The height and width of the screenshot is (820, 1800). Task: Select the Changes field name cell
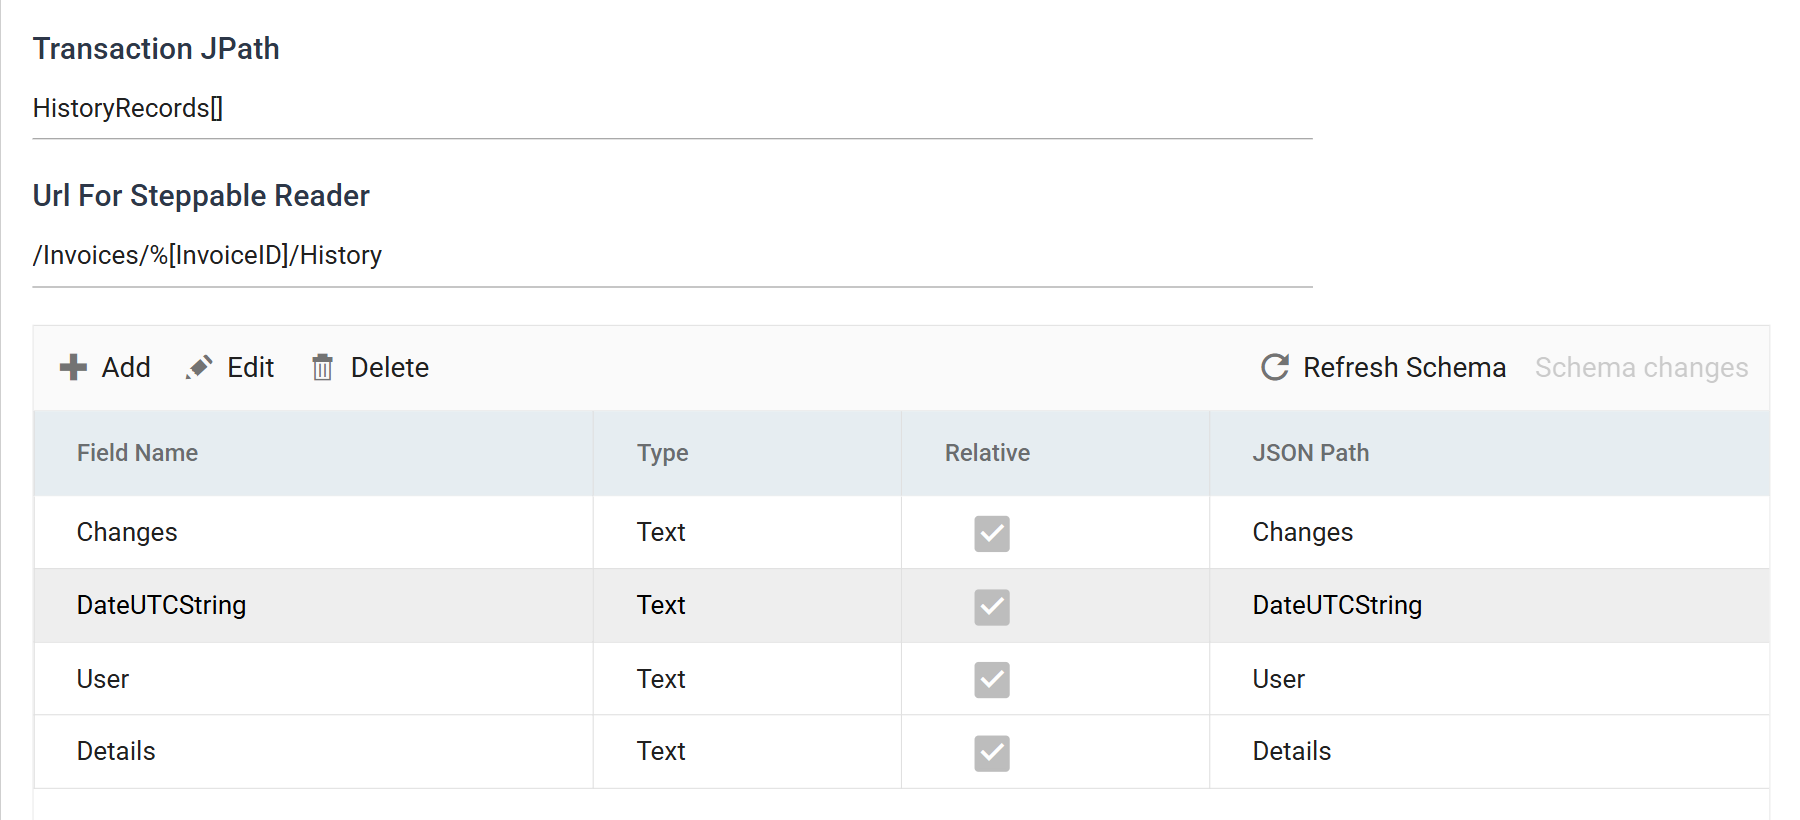click(x=313, y=532)
